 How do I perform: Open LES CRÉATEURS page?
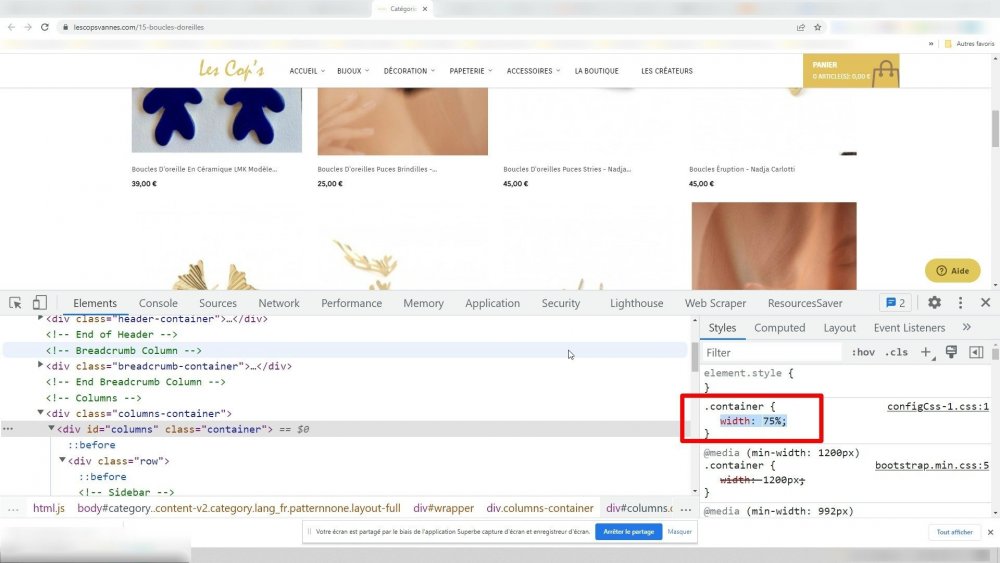(x=666, y=71)
